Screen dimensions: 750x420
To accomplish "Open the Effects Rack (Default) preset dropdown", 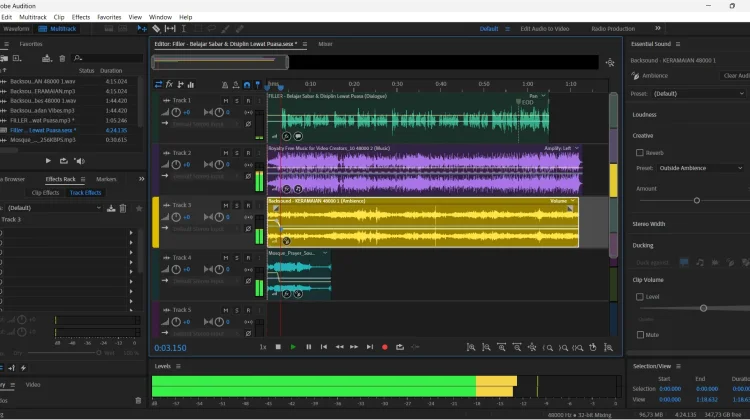I will 54,208.
